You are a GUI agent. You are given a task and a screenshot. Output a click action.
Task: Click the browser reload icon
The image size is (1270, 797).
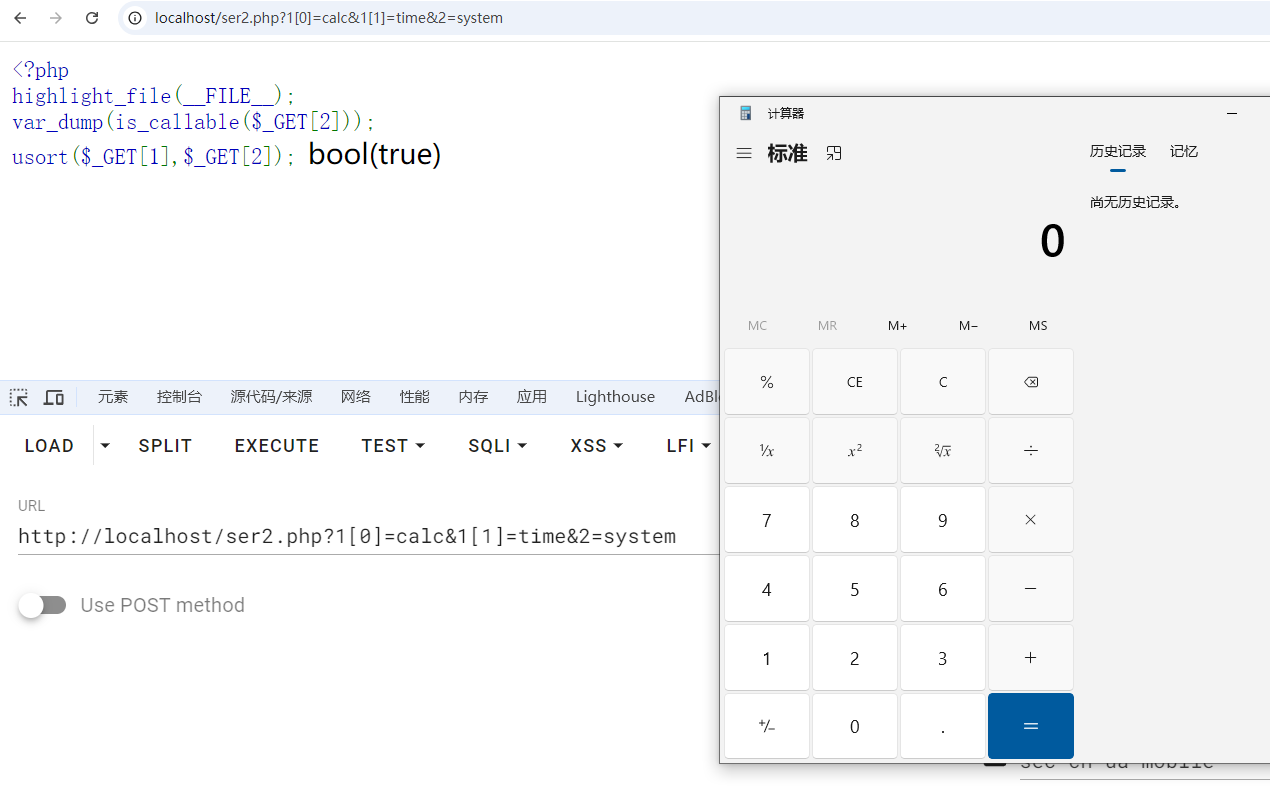[x=92, y=18]
